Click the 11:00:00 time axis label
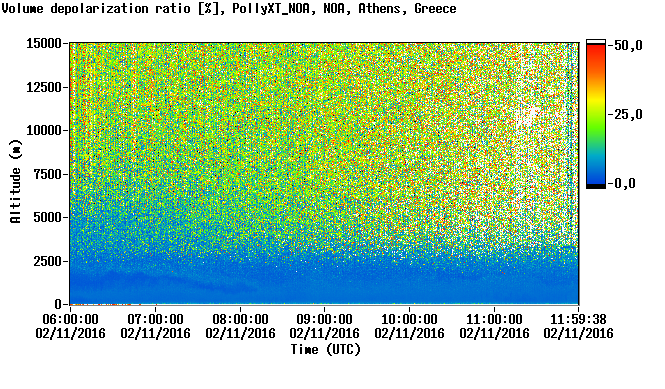The height and width of the screenshot is (389, 665). pos(494,319)
